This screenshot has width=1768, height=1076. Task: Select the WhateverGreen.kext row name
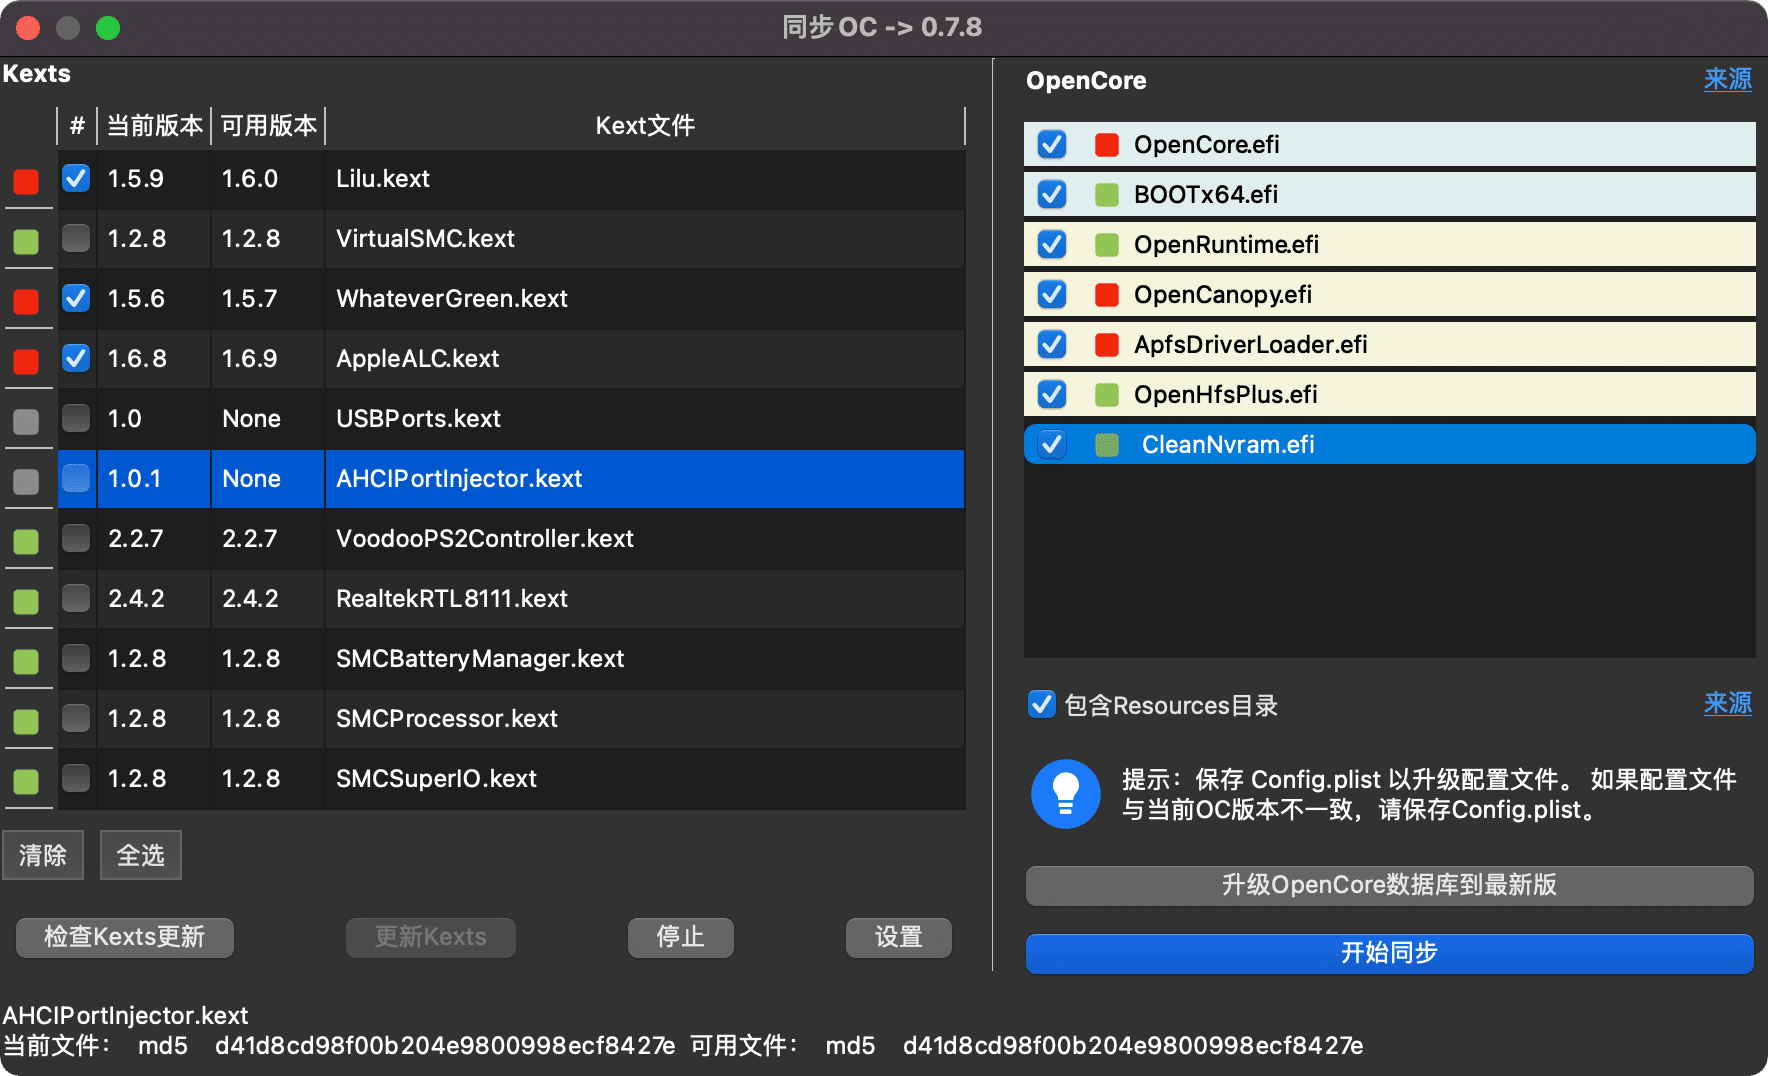tap(452, 299)
